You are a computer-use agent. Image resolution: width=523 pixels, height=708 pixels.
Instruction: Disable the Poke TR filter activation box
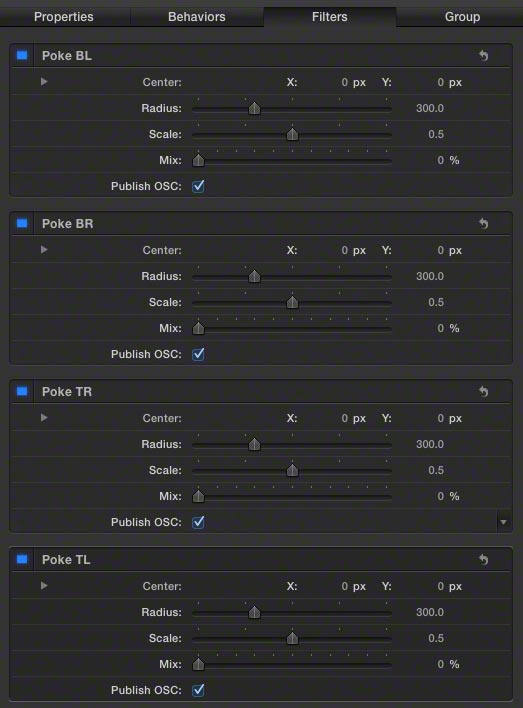pyautogui.click(x=22, y=391)
